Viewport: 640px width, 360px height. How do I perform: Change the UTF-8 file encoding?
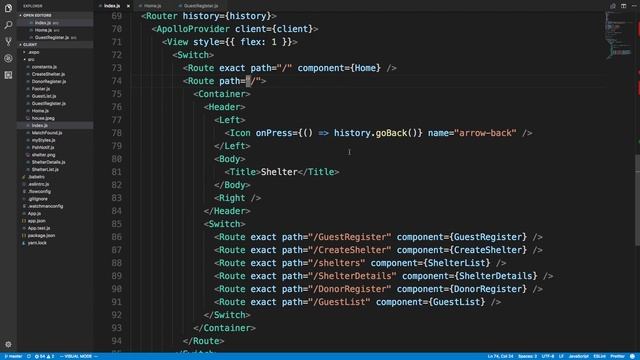point(547,356)
